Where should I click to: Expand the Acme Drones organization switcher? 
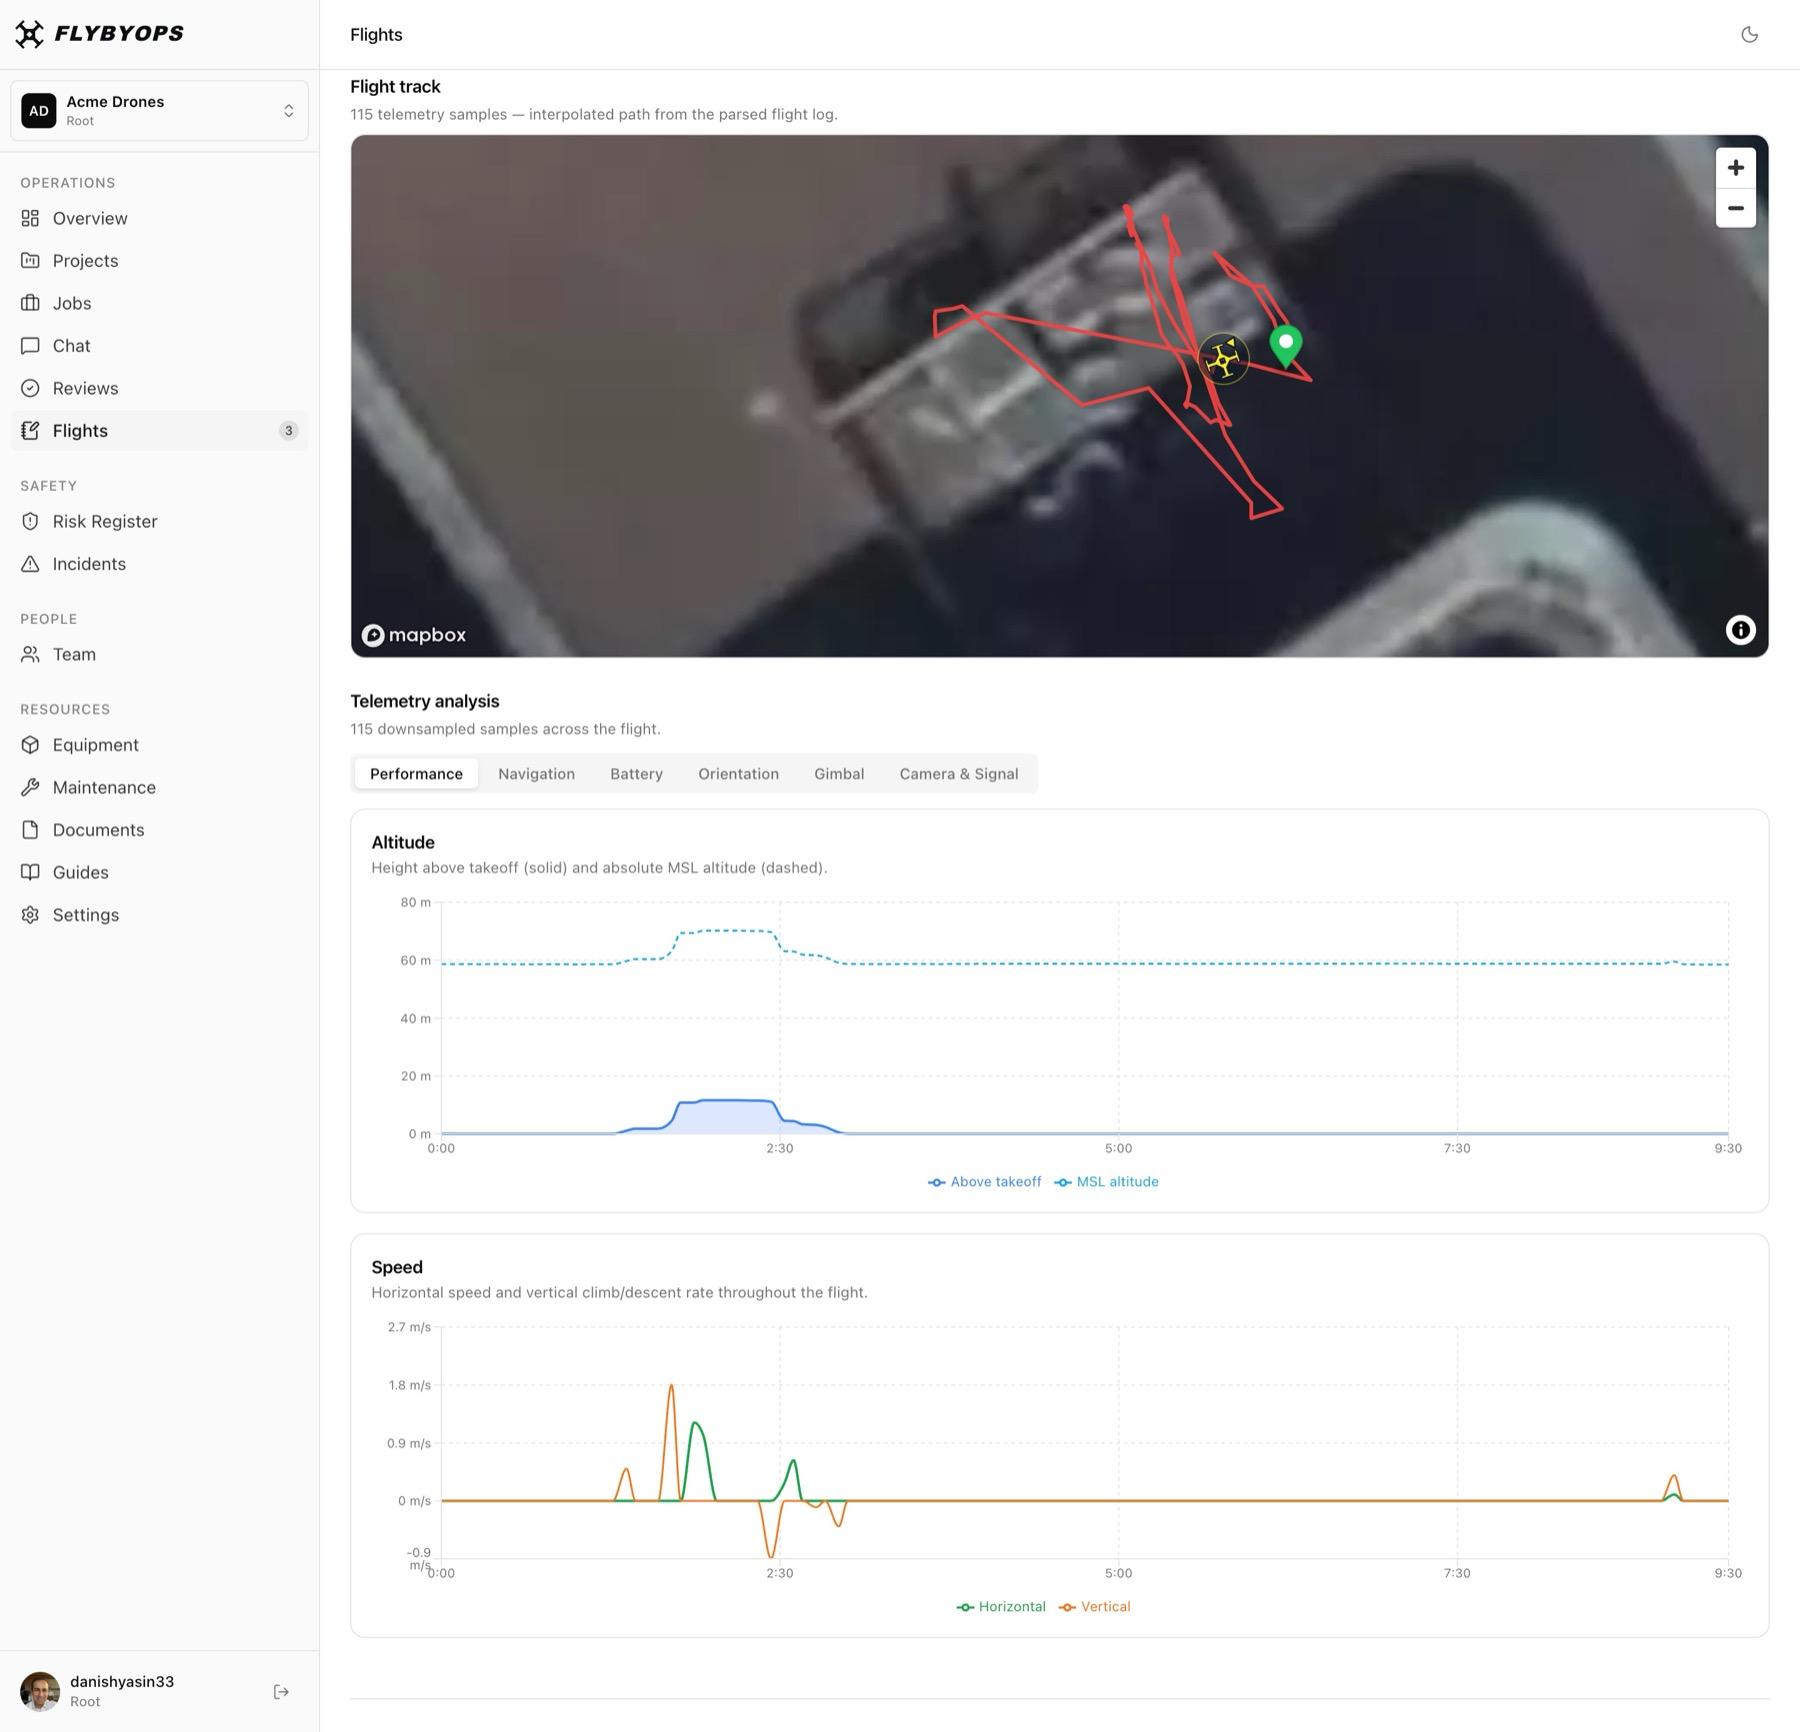tap(159, 111)
